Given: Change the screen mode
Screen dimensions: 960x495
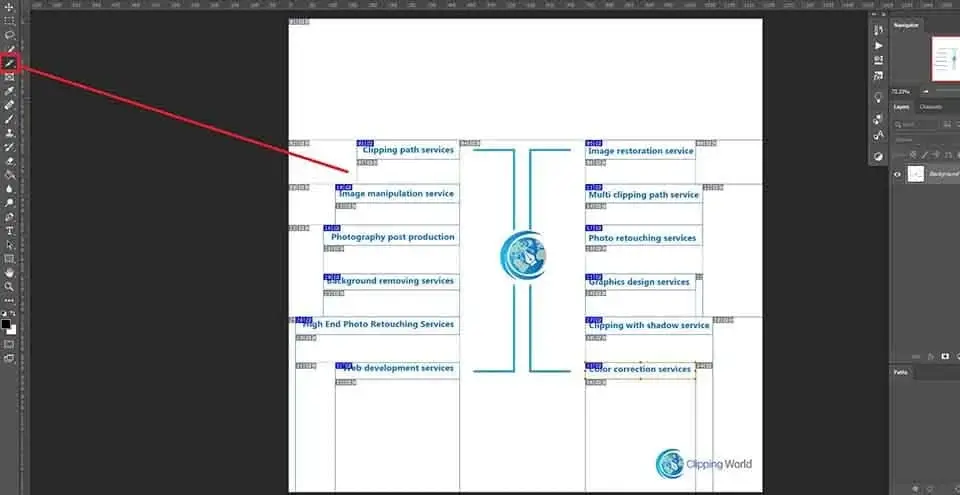Looking at the screenshot, I should pos(9,359).
